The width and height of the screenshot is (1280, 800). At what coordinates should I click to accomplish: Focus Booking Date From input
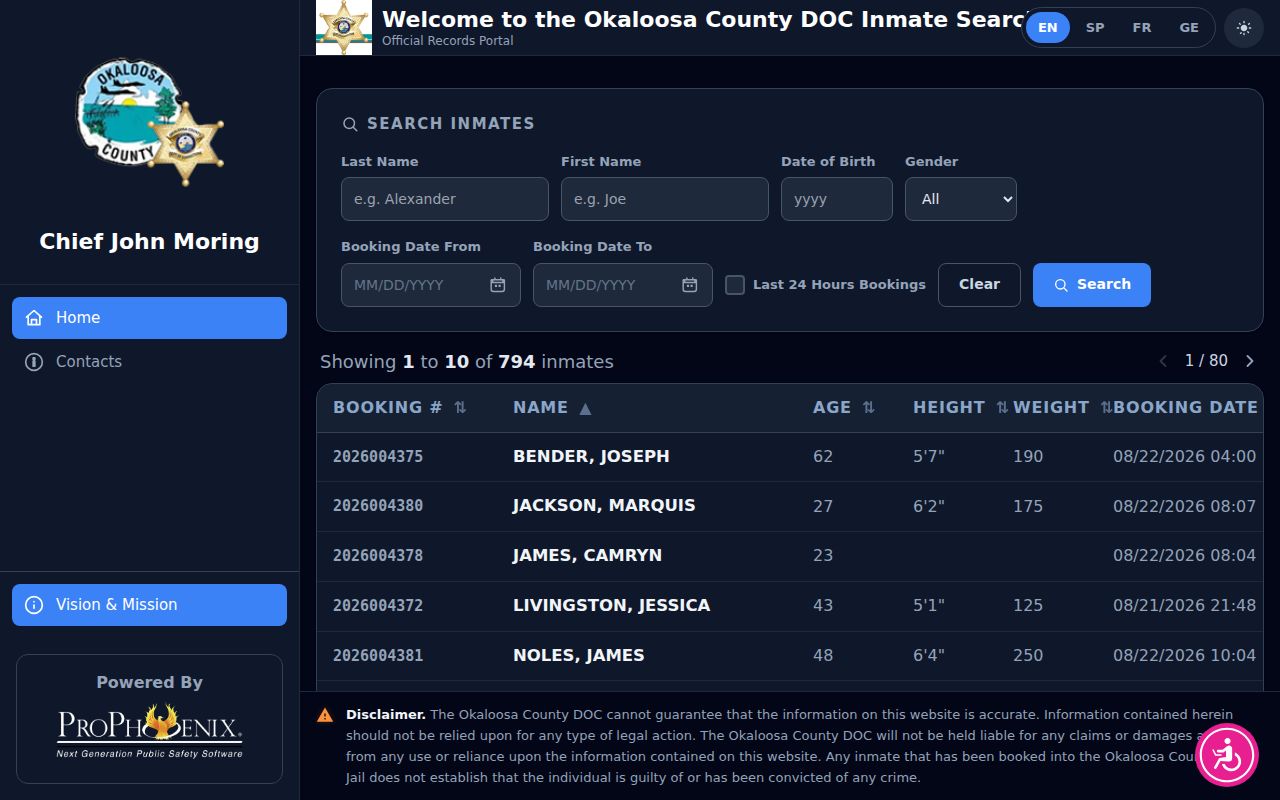click(431, 285)
